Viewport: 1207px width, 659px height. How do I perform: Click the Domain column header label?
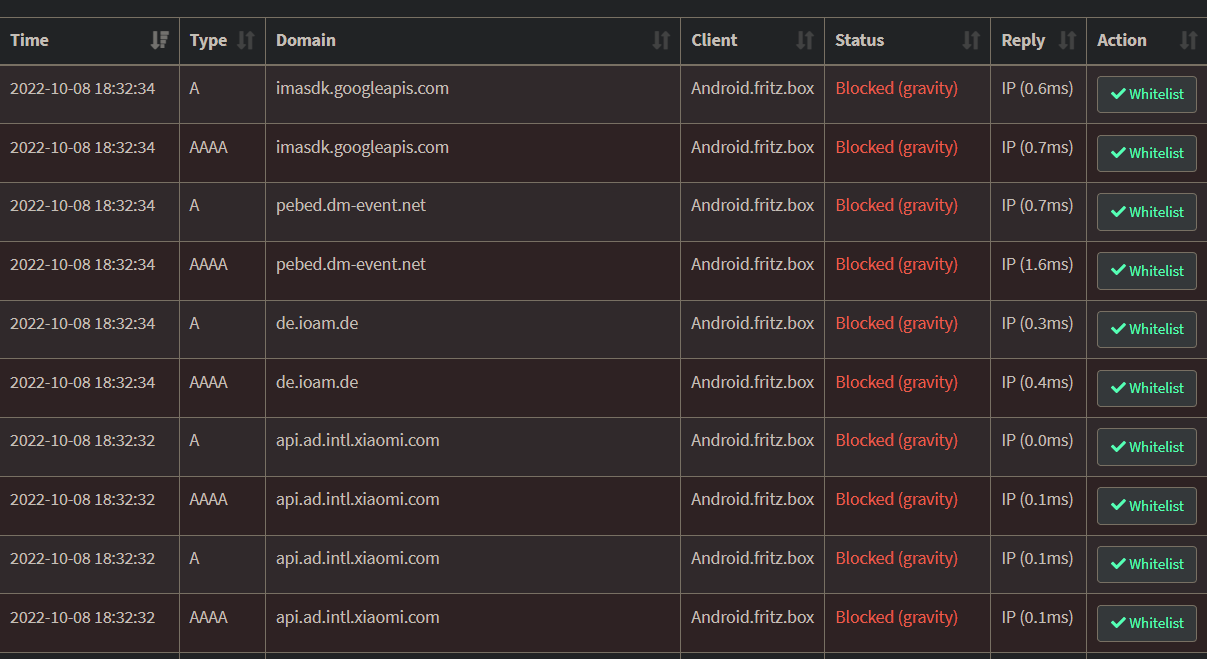coord(306,41)
